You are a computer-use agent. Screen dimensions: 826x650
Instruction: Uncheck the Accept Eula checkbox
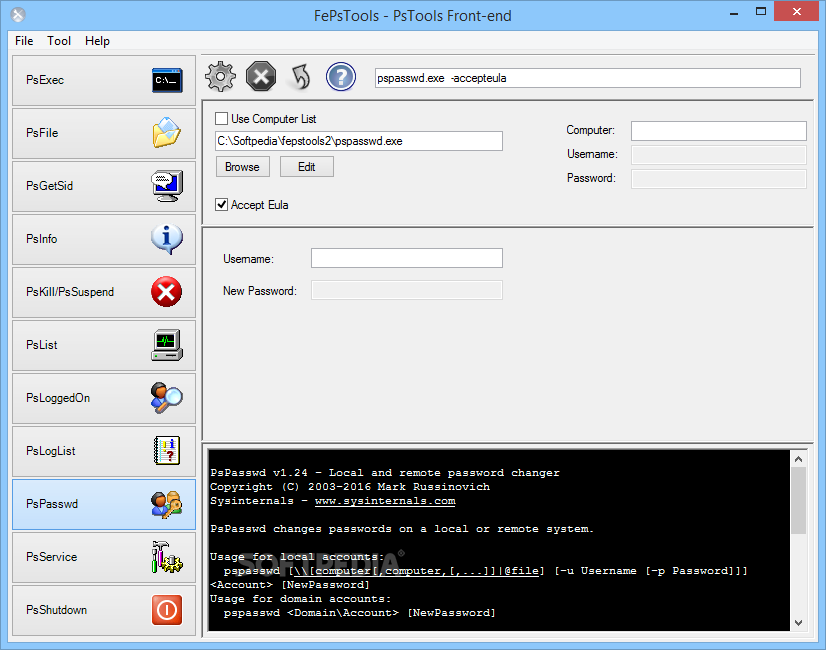click(221, 204)
